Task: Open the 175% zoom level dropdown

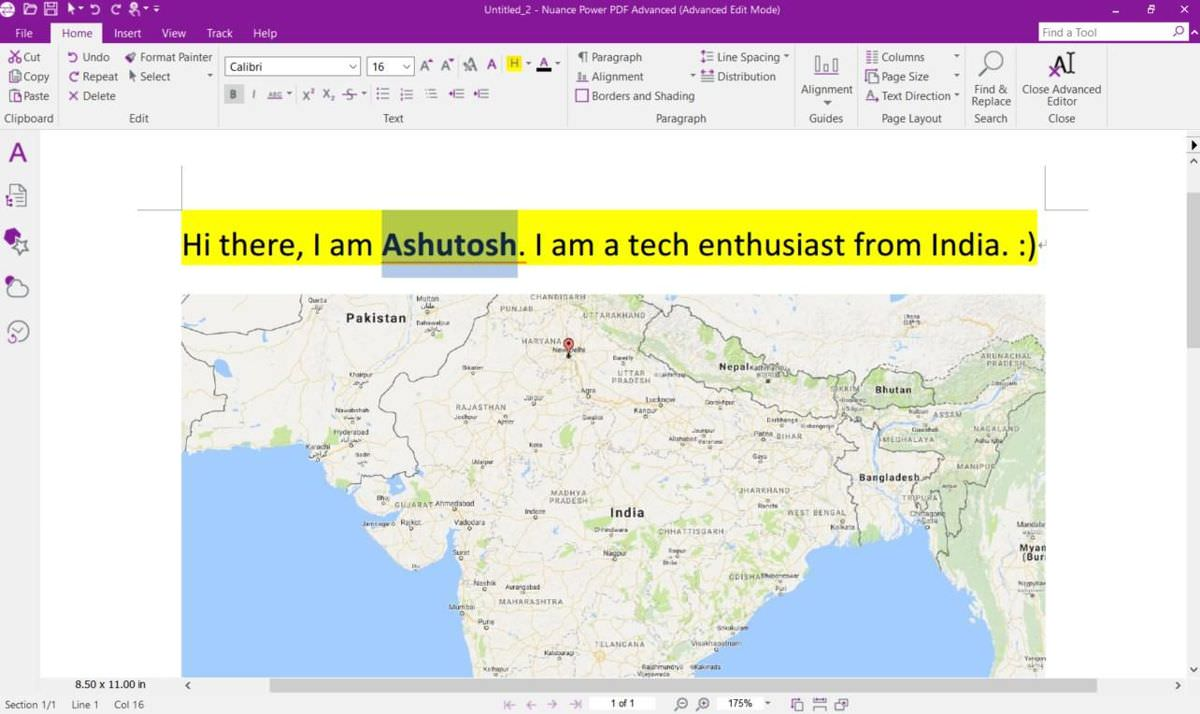Action: (x=747, y=704)
